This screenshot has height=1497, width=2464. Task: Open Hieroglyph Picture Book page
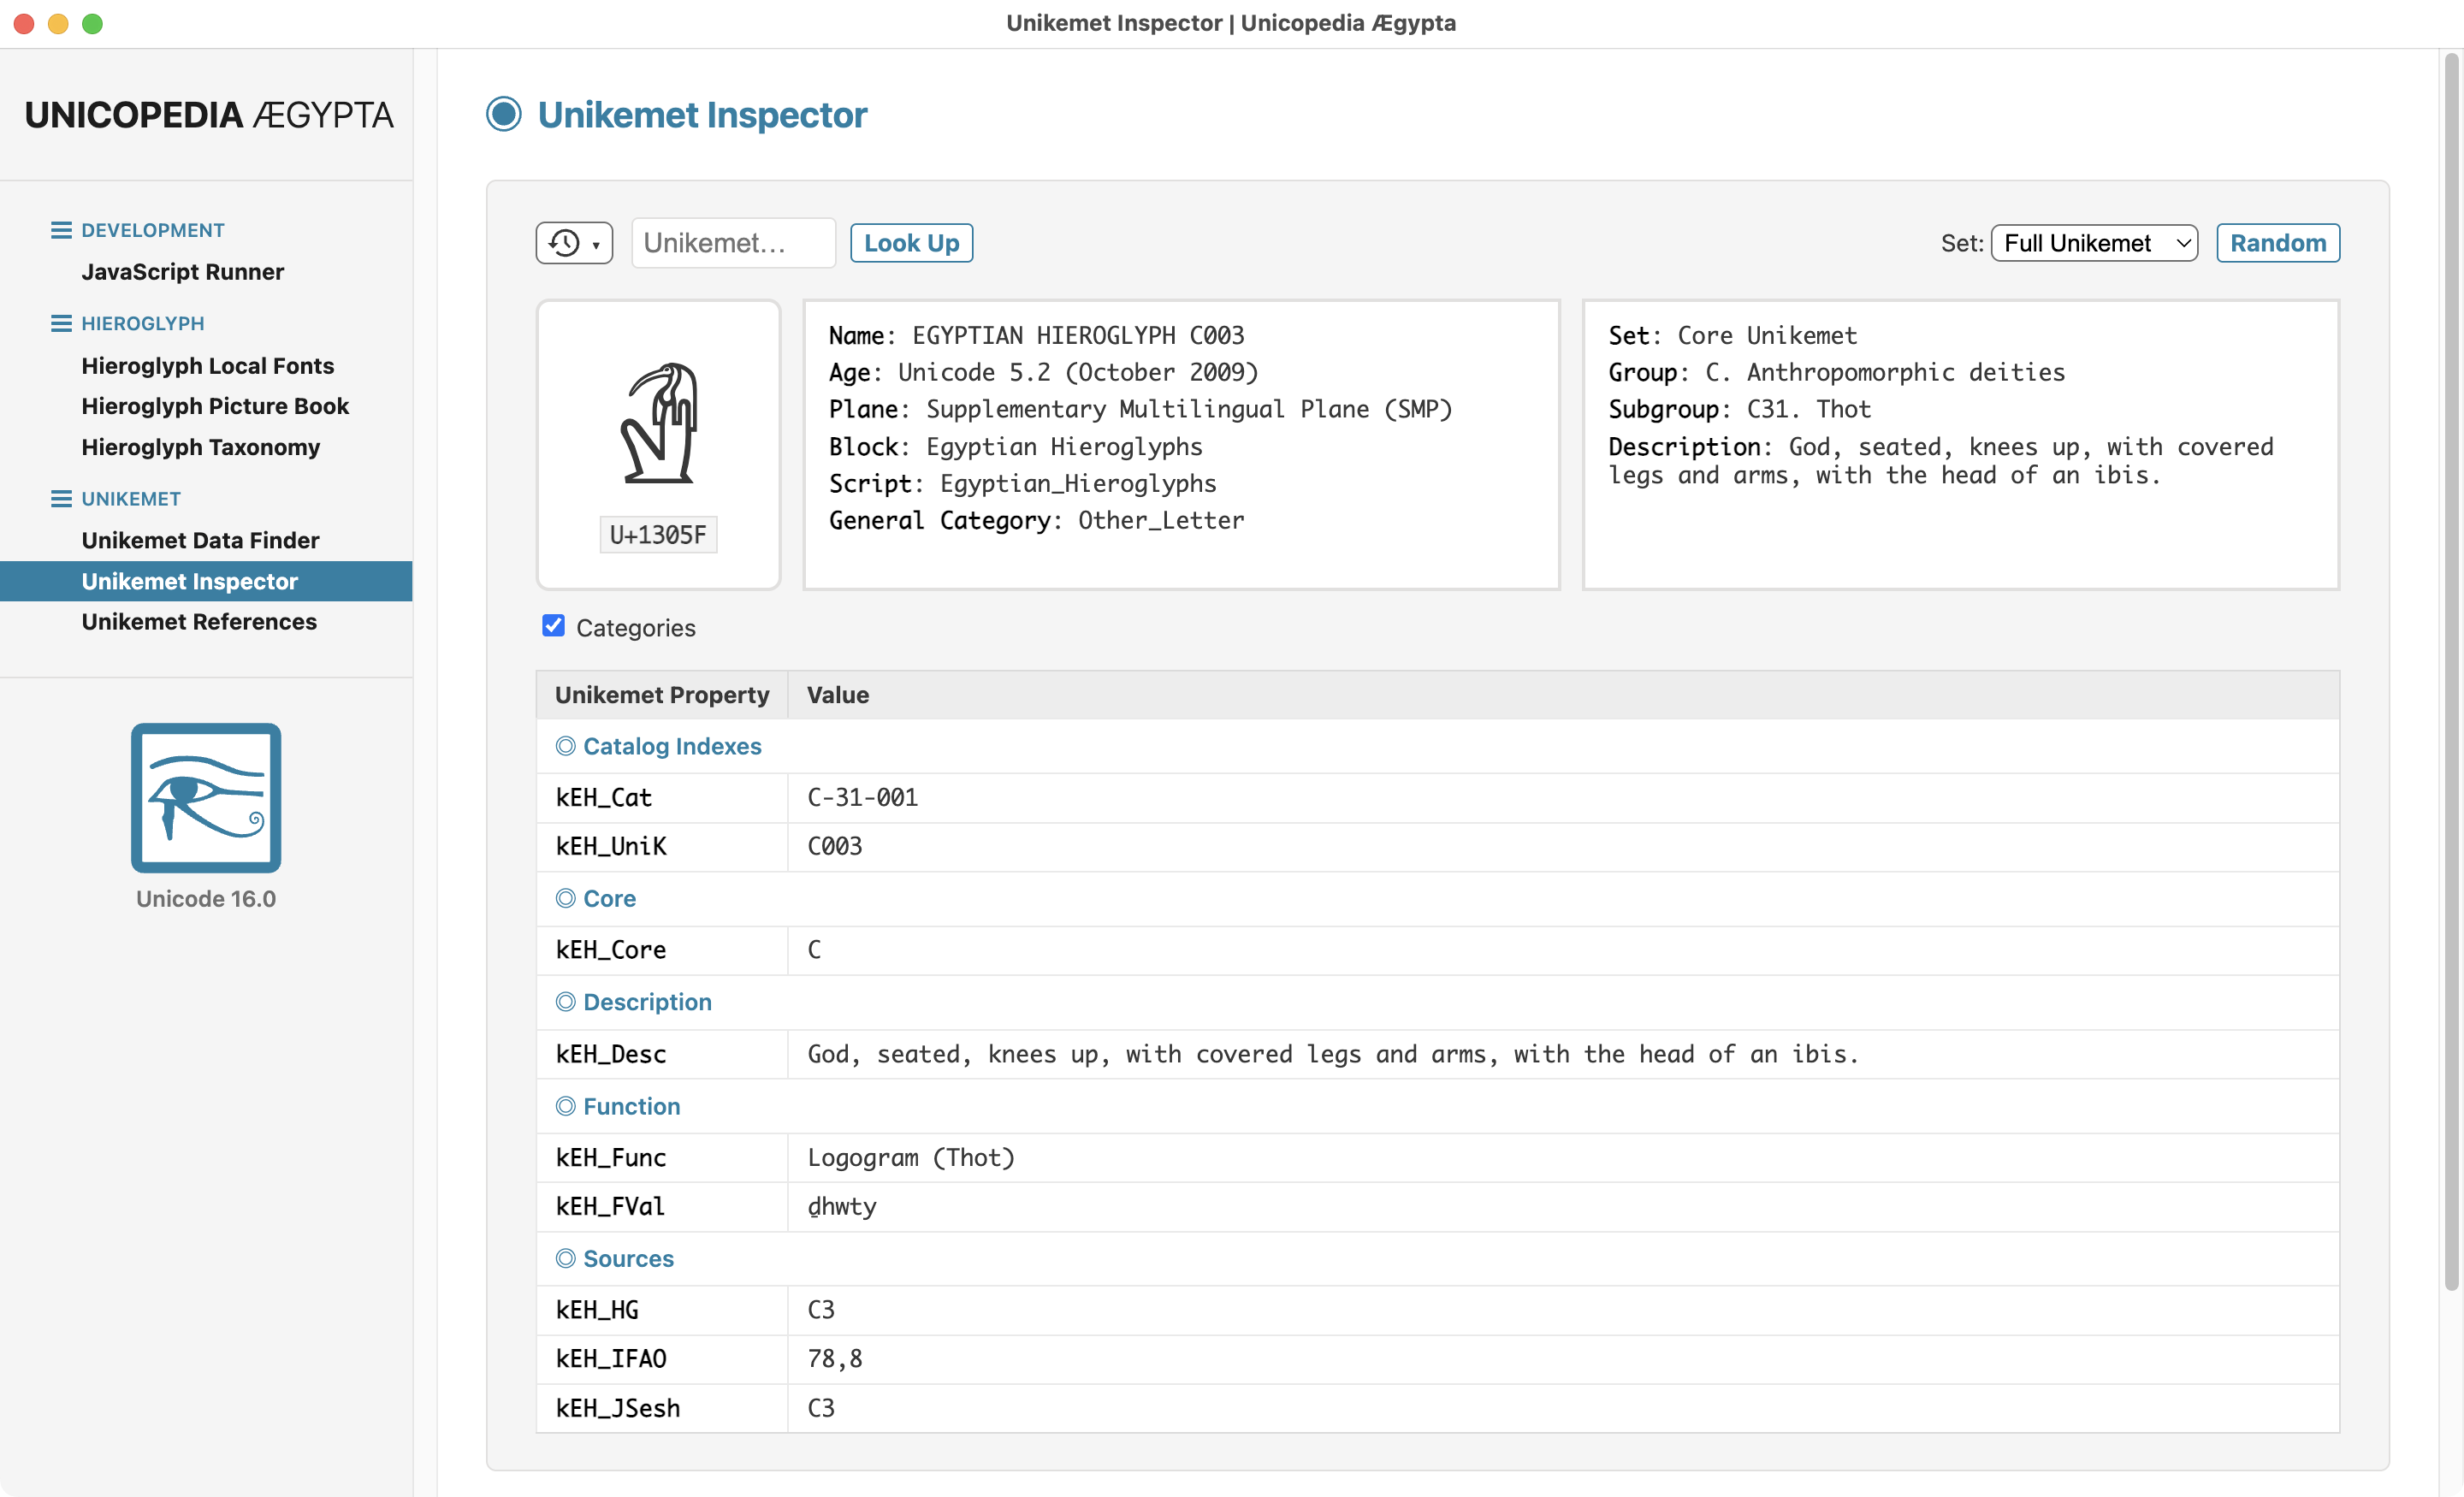(x=215, y=406)
